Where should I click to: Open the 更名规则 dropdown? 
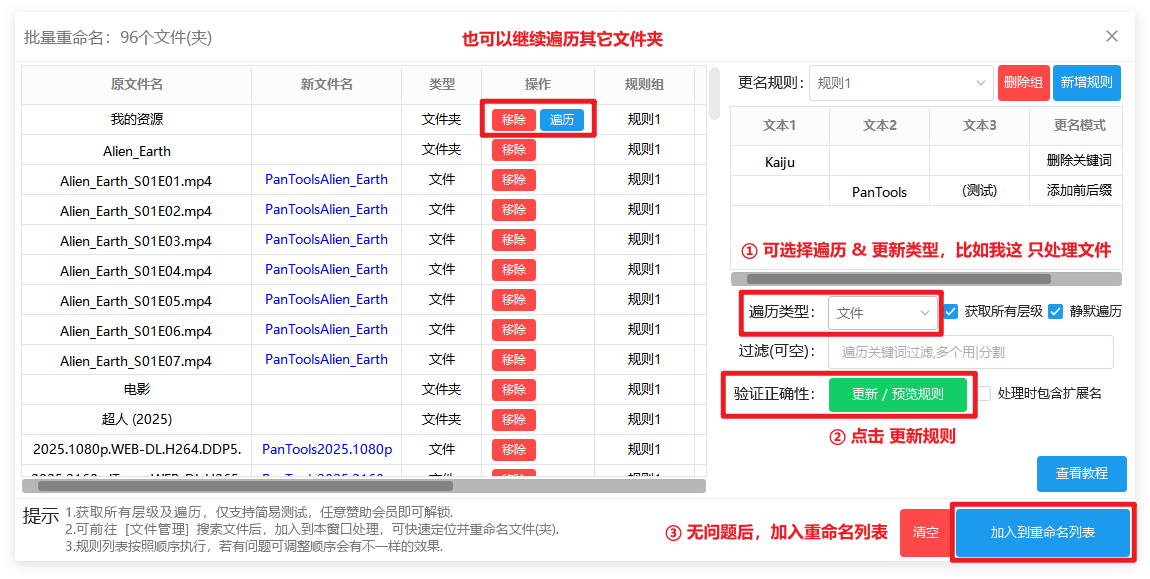pos(901,83)
